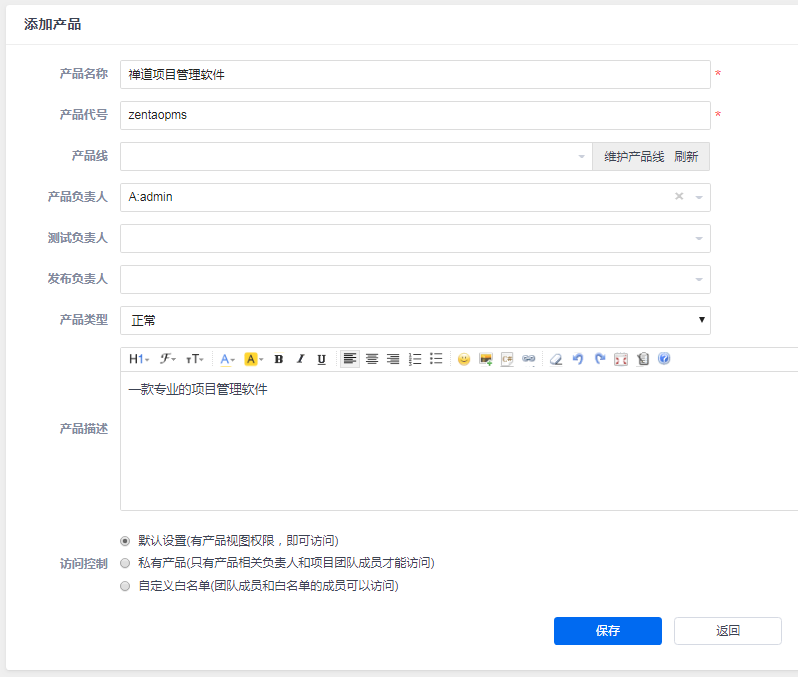The image size is (798, 677).
Task: Insert a code block (C# icon)
Action: coord(507,359)
